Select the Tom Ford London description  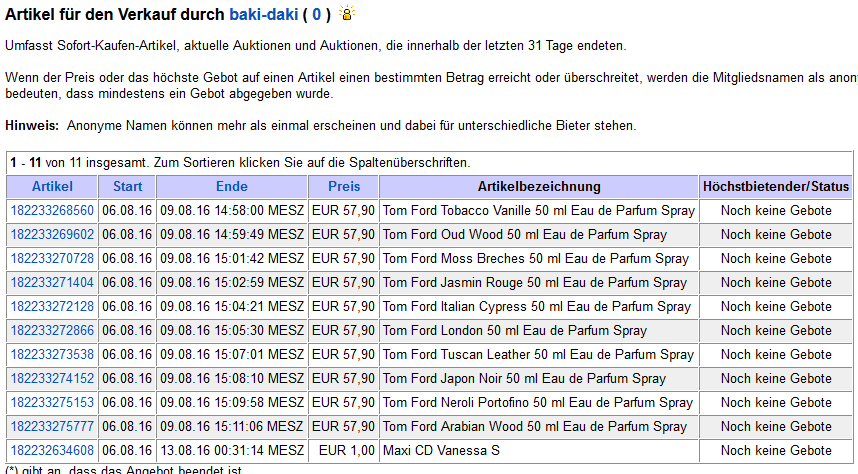515,331
